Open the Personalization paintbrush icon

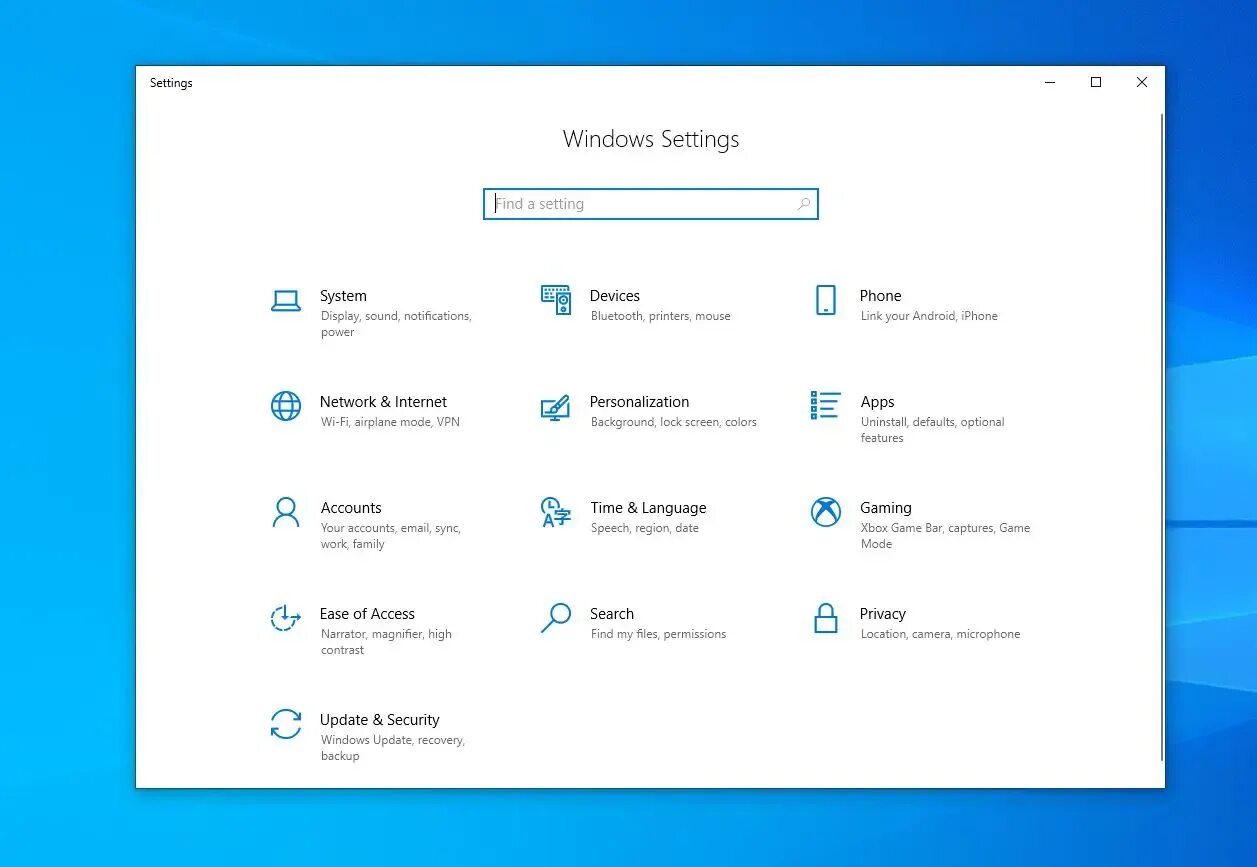555,407
